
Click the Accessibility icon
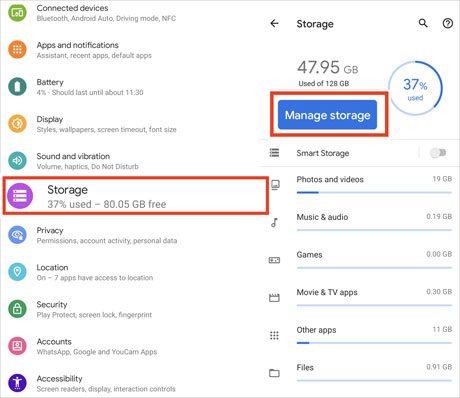point(17,383)
